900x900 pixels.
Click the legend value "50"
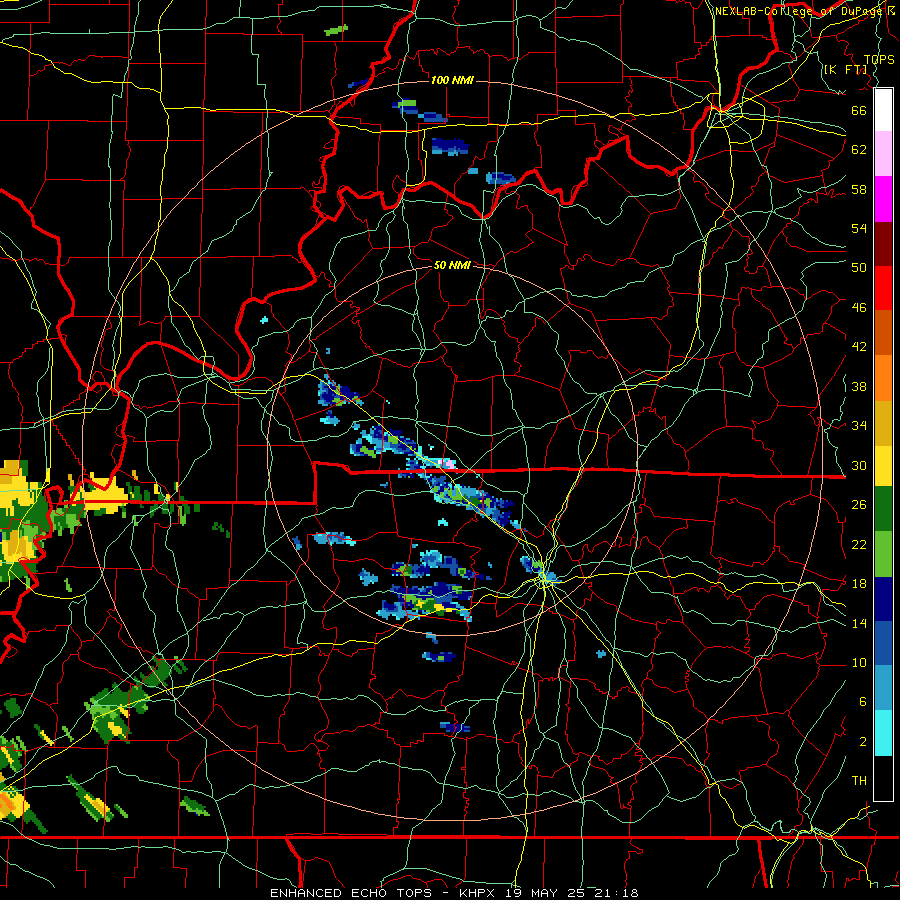click(859, 268)
